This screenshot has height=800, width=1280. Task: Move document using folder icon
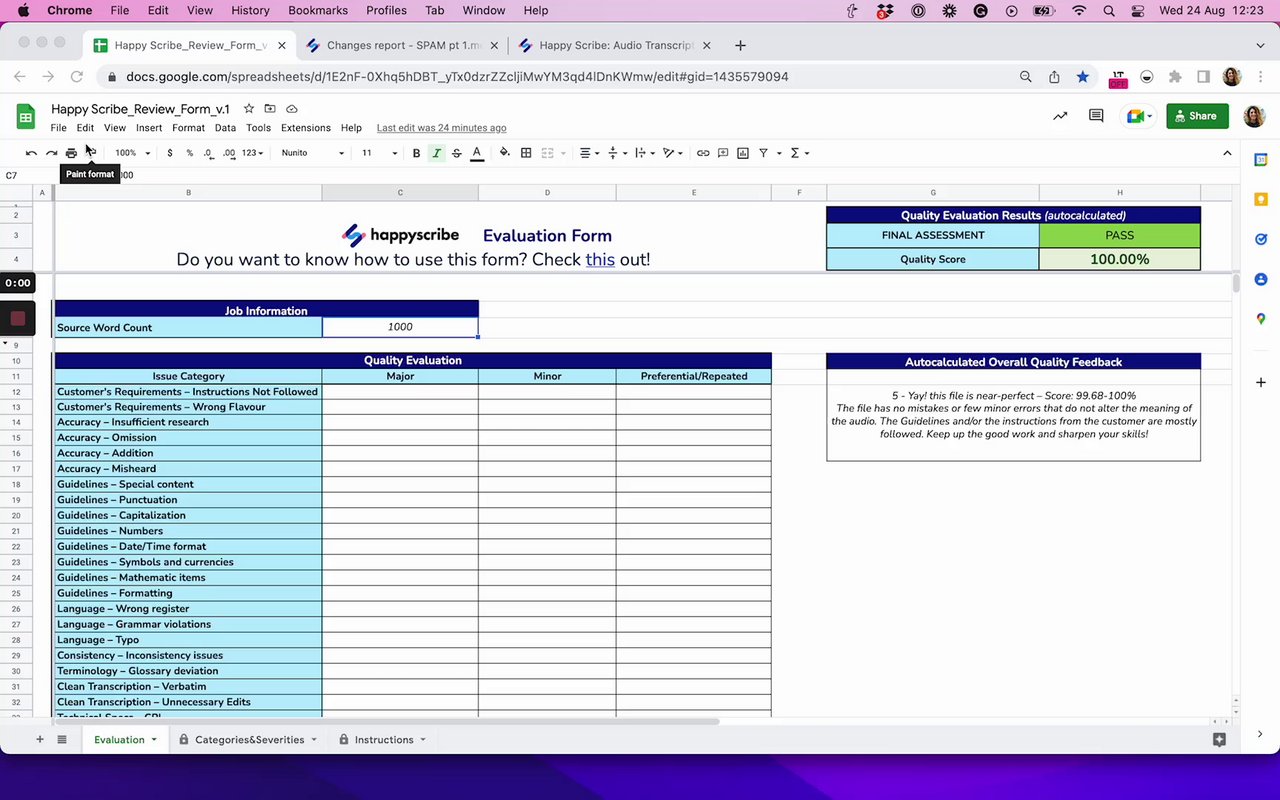point(270,109)
